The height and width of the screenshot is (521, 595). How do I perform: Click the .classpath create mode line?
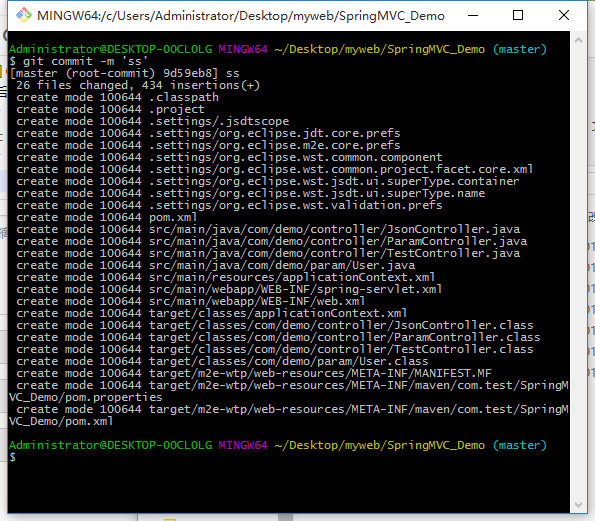[118, 97]
